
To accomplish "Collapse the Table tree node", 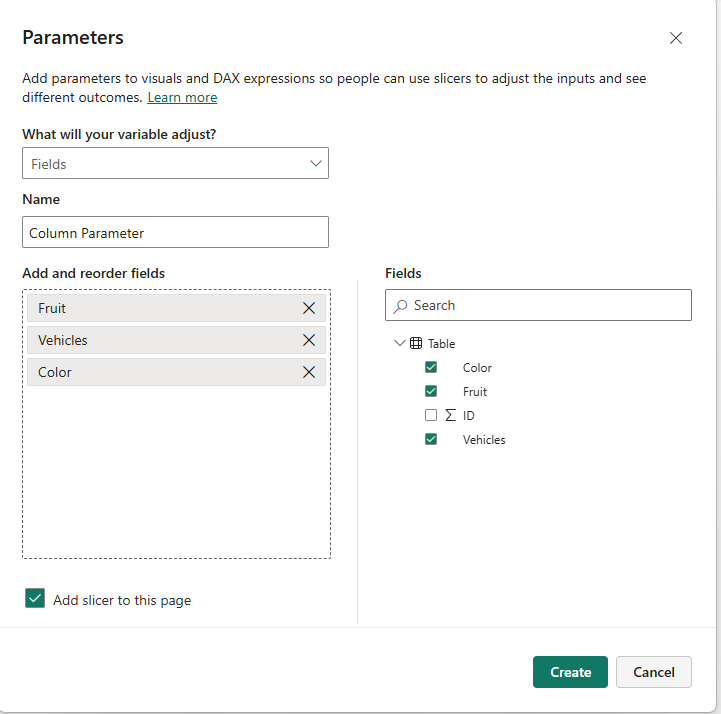I will [x=400, y=343].
